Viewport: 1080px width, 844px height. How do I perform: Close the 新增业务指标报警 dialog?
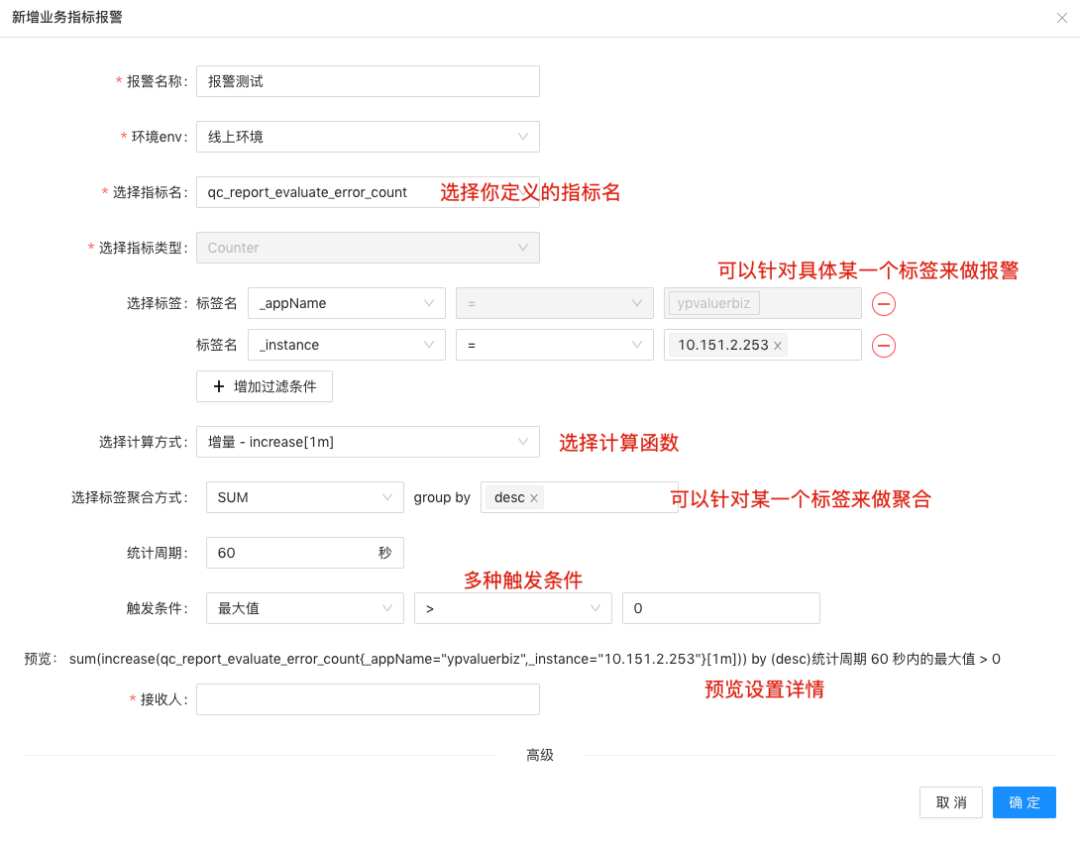coord(1063,17)
